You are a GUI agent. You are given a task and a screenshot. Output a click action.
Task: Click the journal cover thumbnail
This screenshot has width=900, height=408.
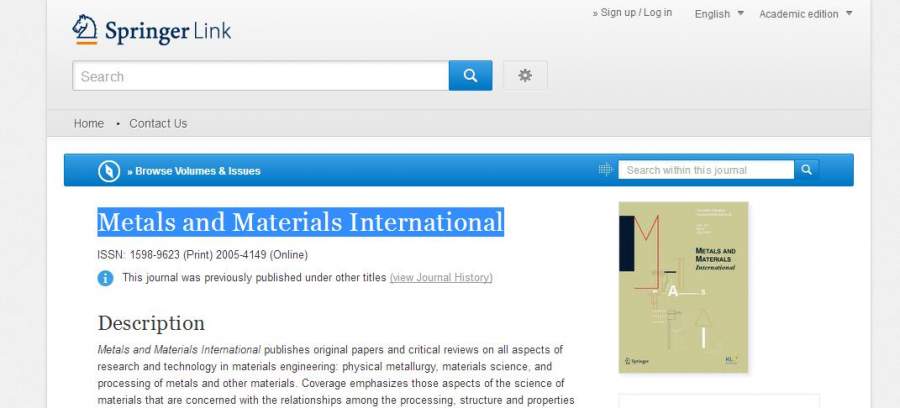point(683,287)
